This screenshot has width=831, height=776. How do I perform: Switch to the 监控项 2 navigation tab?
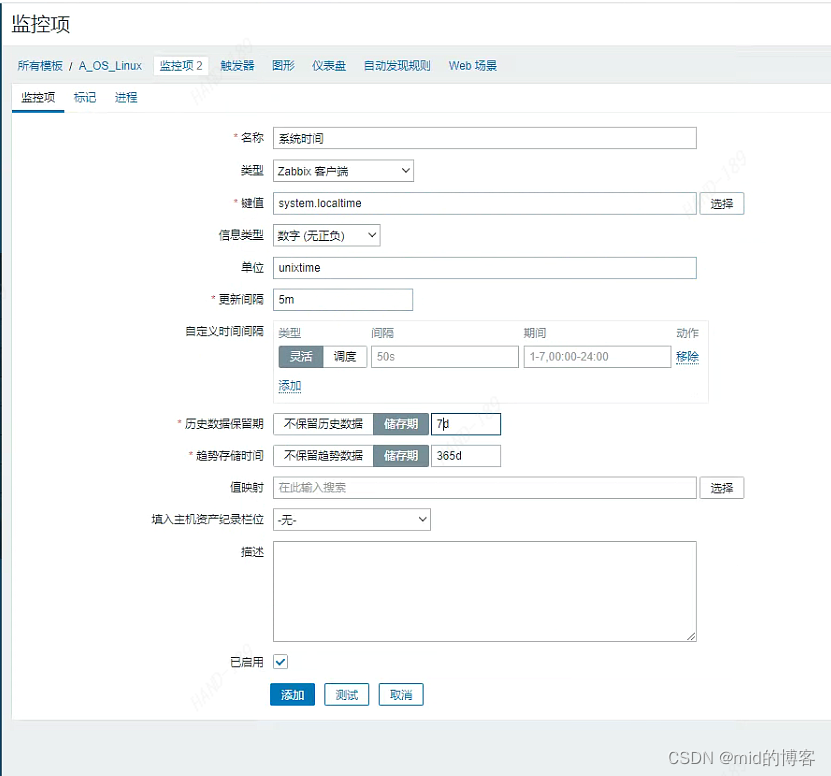coord(181,66)
